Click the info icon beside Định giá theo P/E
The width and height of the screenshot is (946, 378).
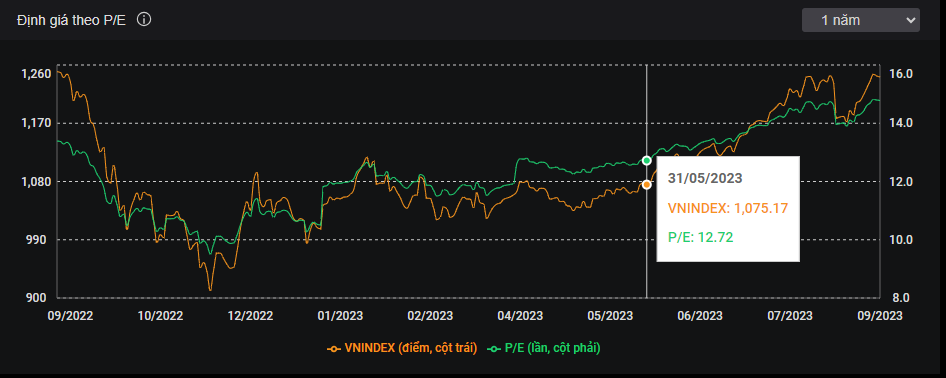pyautogui.click(x=144, y=20)
